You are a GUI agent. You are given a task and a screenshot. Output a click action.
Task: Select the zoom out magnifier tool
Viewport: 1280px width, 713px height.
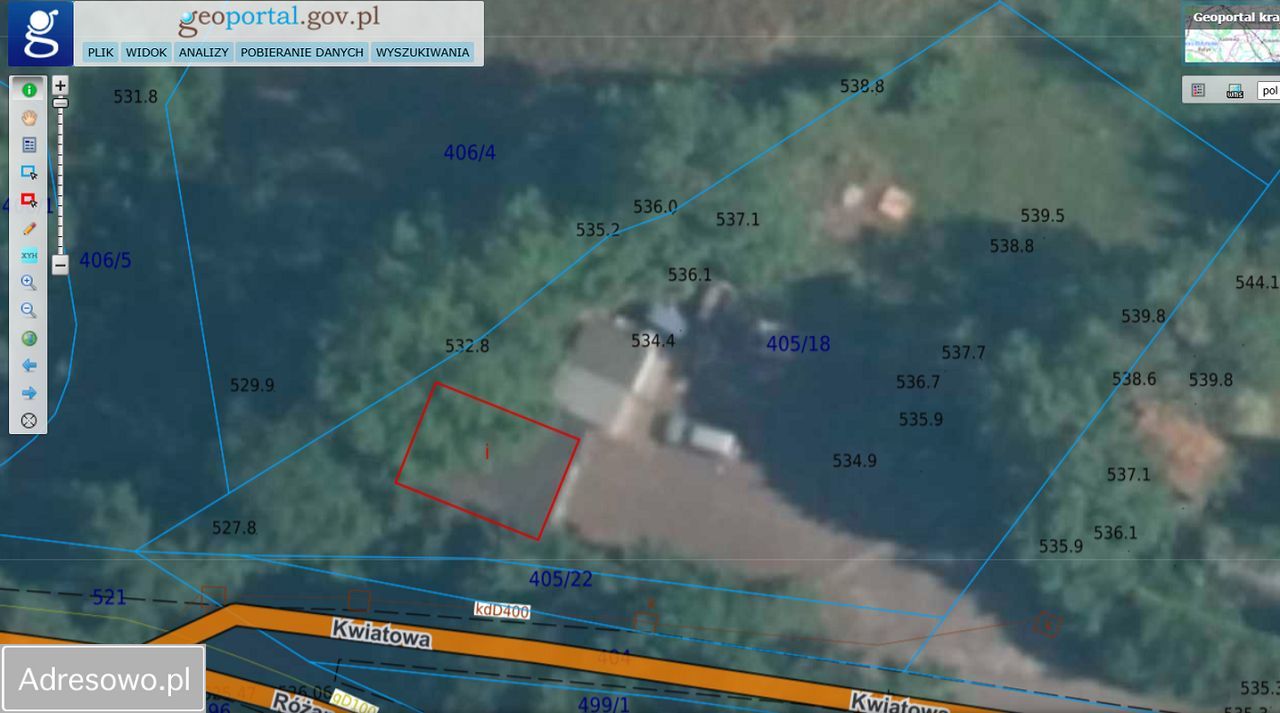(29, 310)
